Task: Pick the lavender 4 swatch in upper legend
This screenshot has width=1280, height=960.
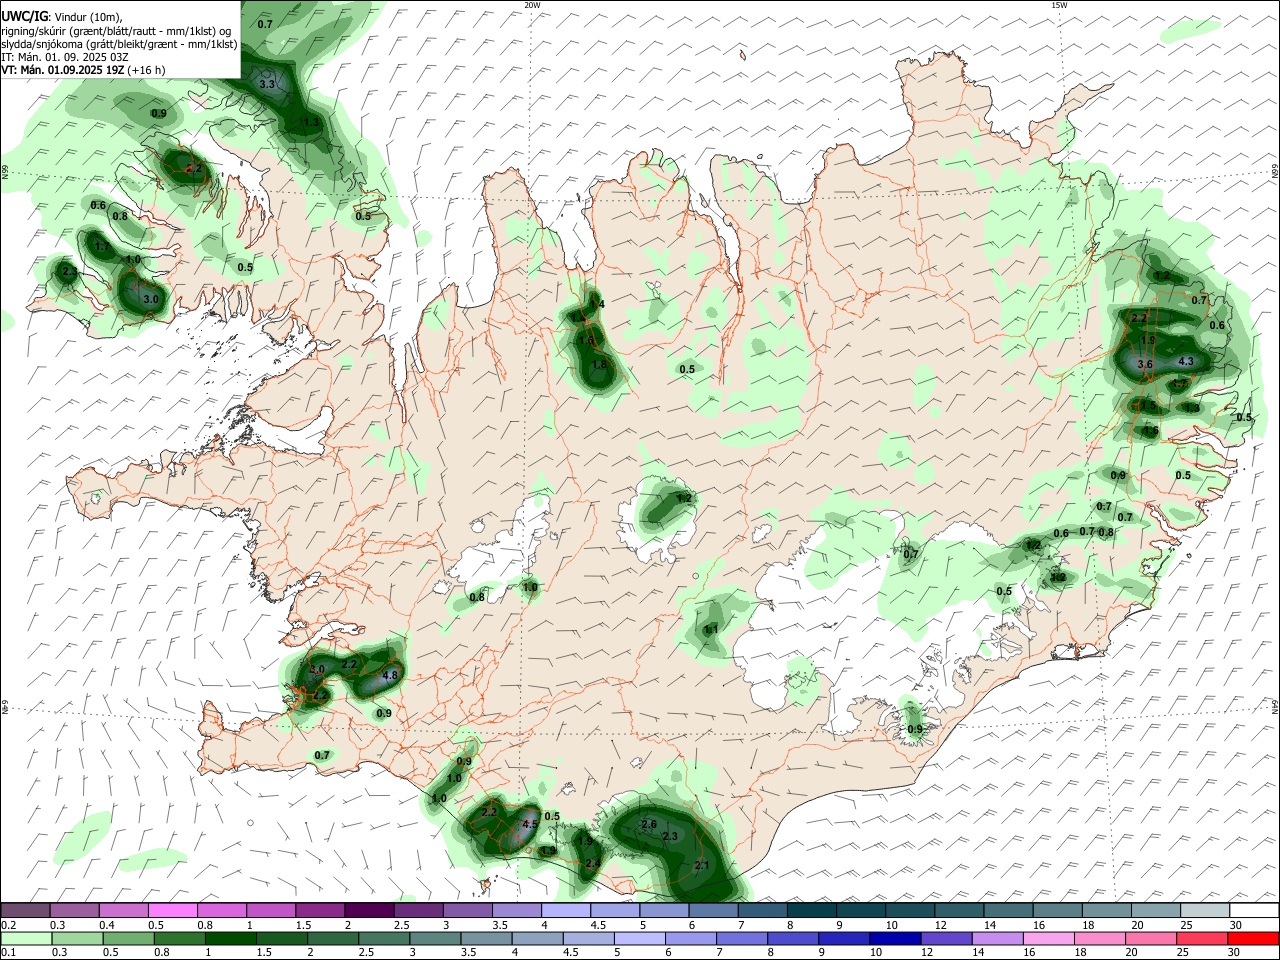Action: (x=566, y=911)
